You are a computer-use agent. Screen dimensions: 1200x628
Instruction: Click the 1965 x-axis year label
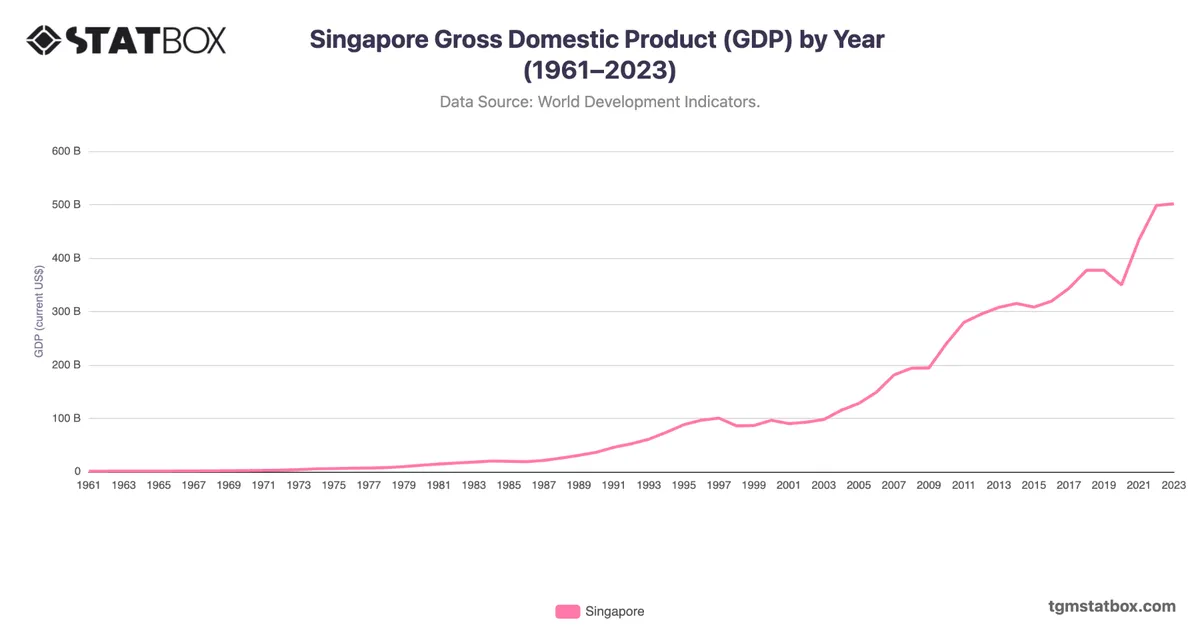coord(159,485)
